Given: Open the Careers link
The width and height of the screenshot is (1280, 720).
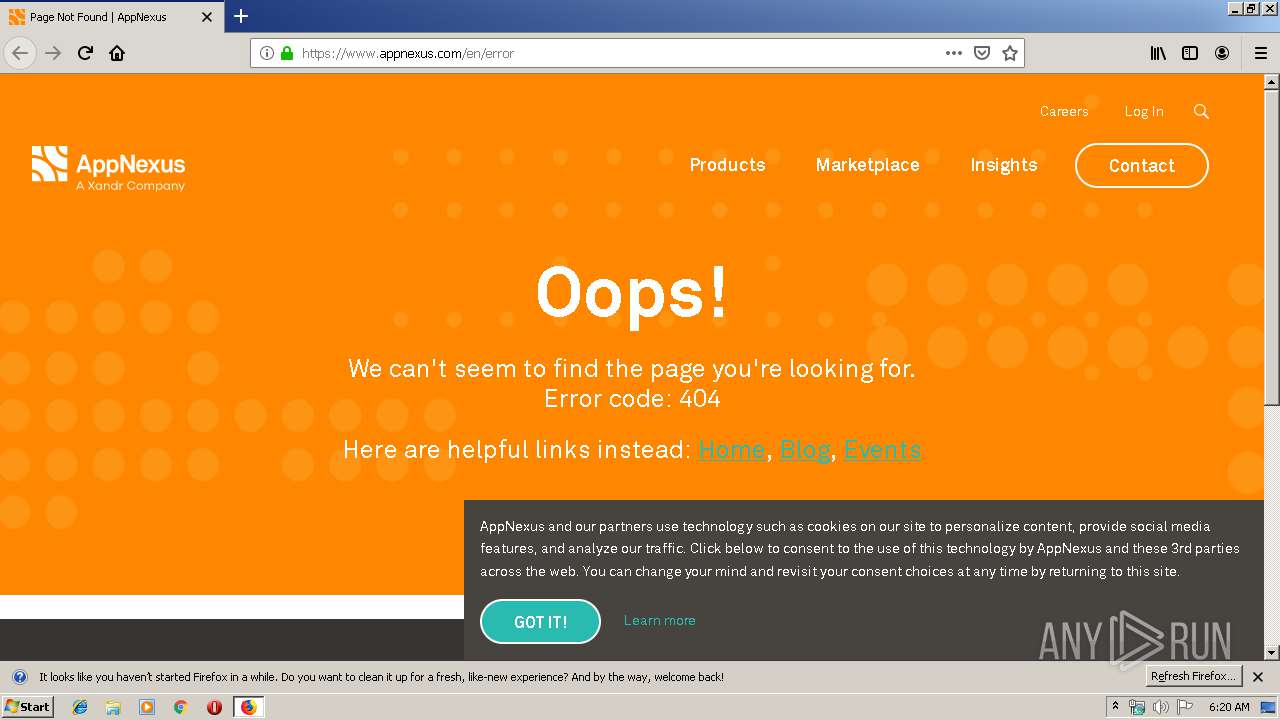Looking at the screenshot, I should pyautogui.click(x=1064, y=111).
